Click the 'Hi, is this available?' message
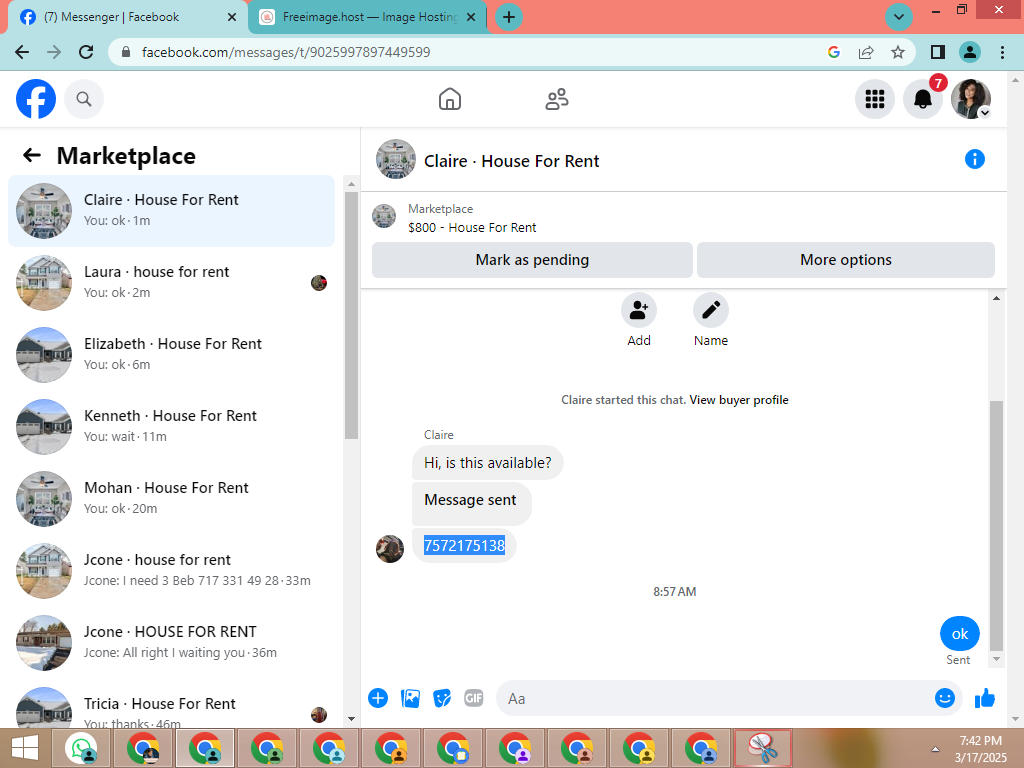This screenshot has width=1024, height=768. pyautogui.click(x=487, y=462)
